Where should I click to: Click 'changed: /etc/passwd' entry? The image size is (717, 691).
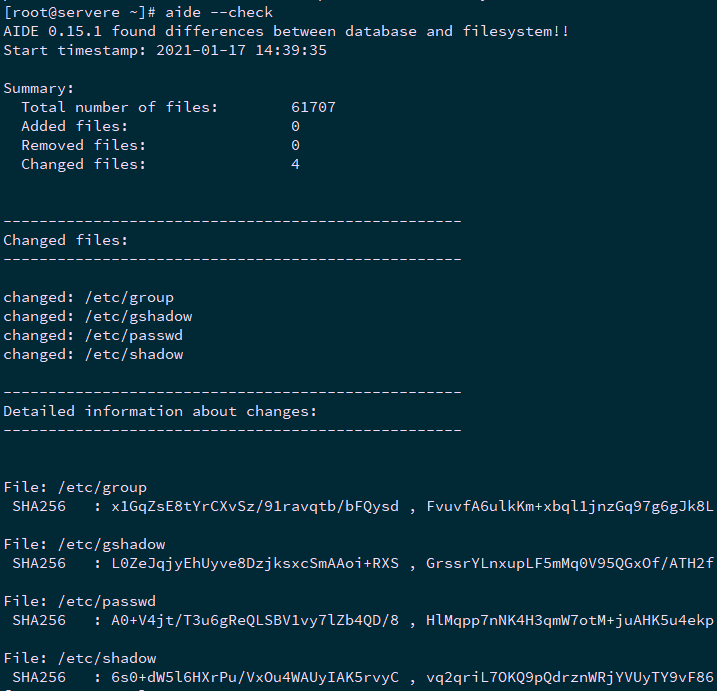pos(93,335)
